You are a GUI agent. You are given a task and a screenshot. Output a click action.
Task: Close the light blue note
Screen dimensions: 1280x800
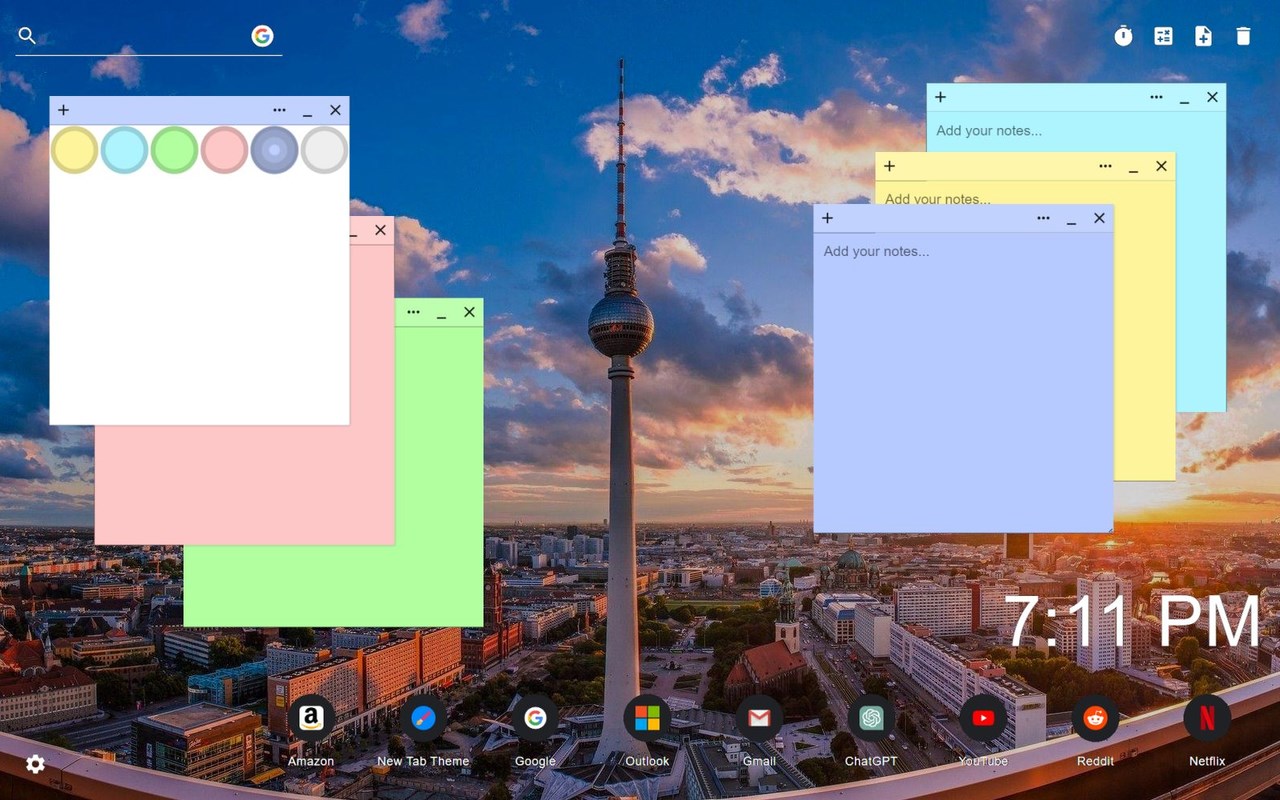1212,97
